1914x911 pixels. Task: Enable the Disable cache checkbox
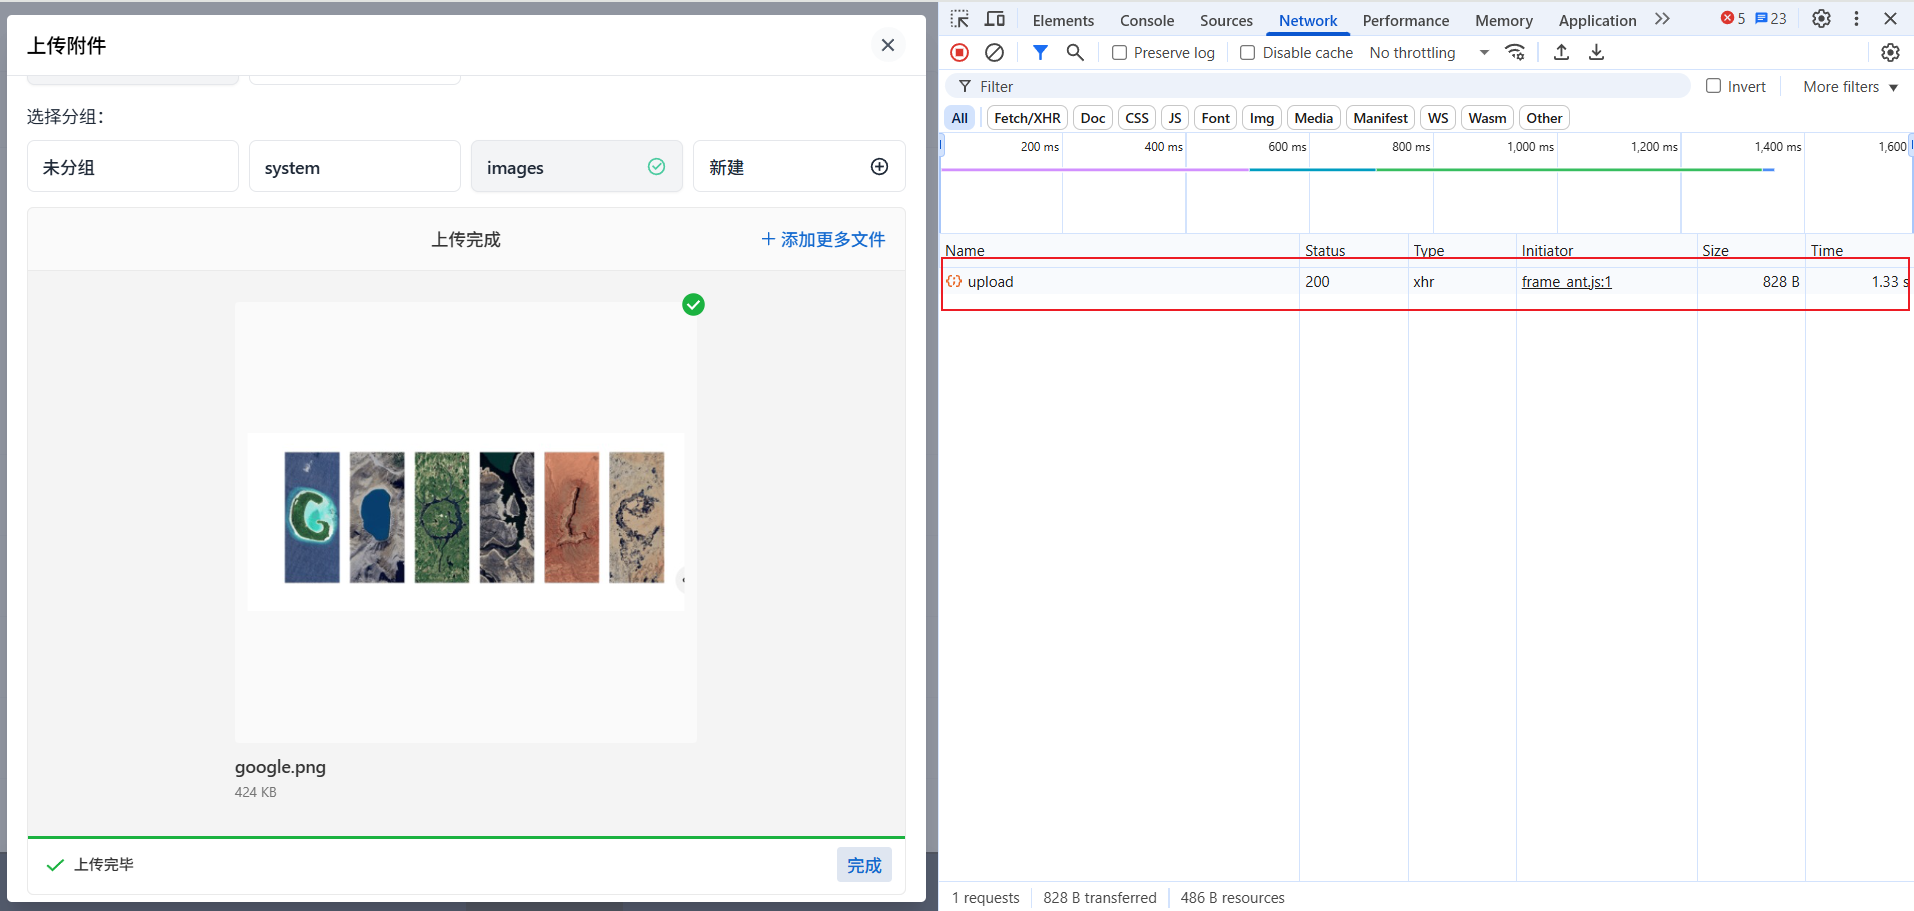click(x=1247, y=52)
